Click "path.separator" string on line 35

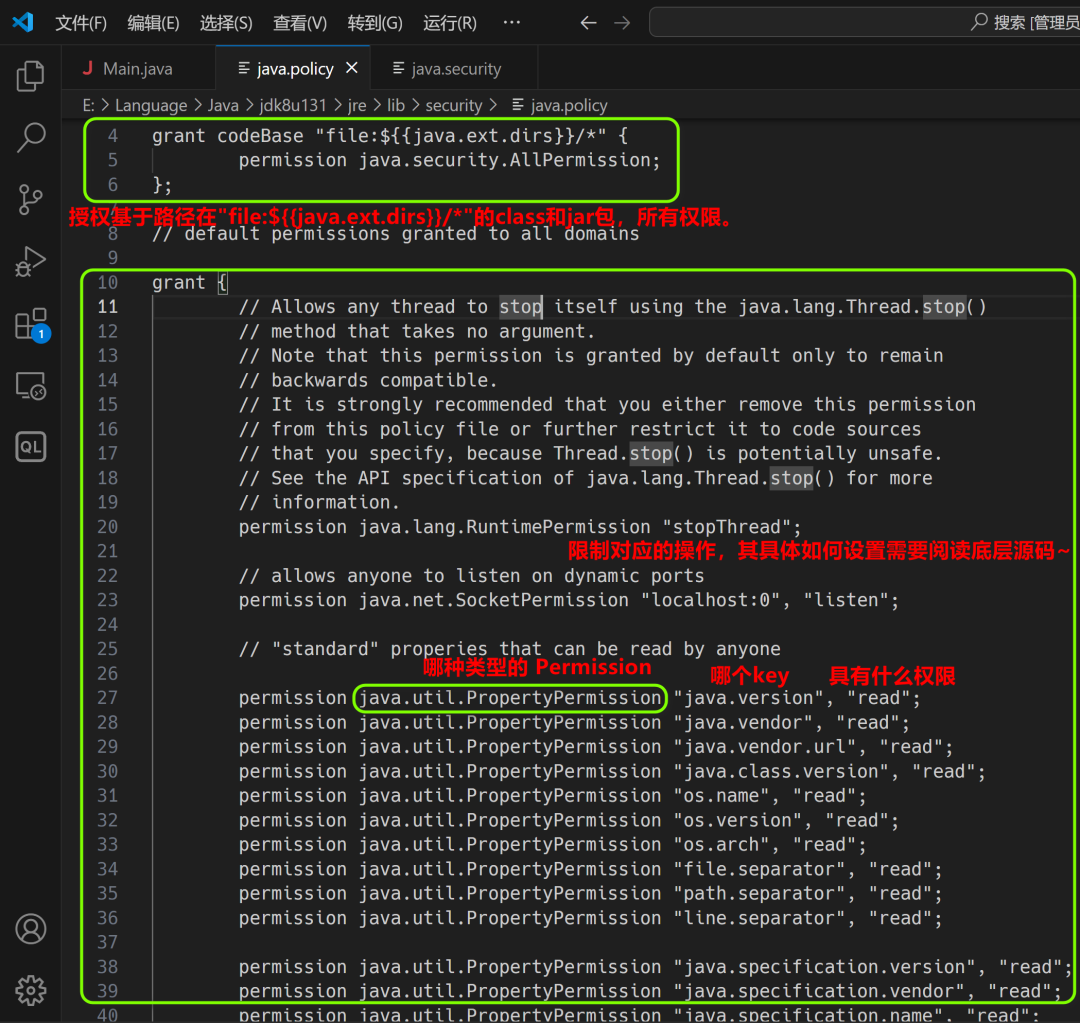pos(758,893)
